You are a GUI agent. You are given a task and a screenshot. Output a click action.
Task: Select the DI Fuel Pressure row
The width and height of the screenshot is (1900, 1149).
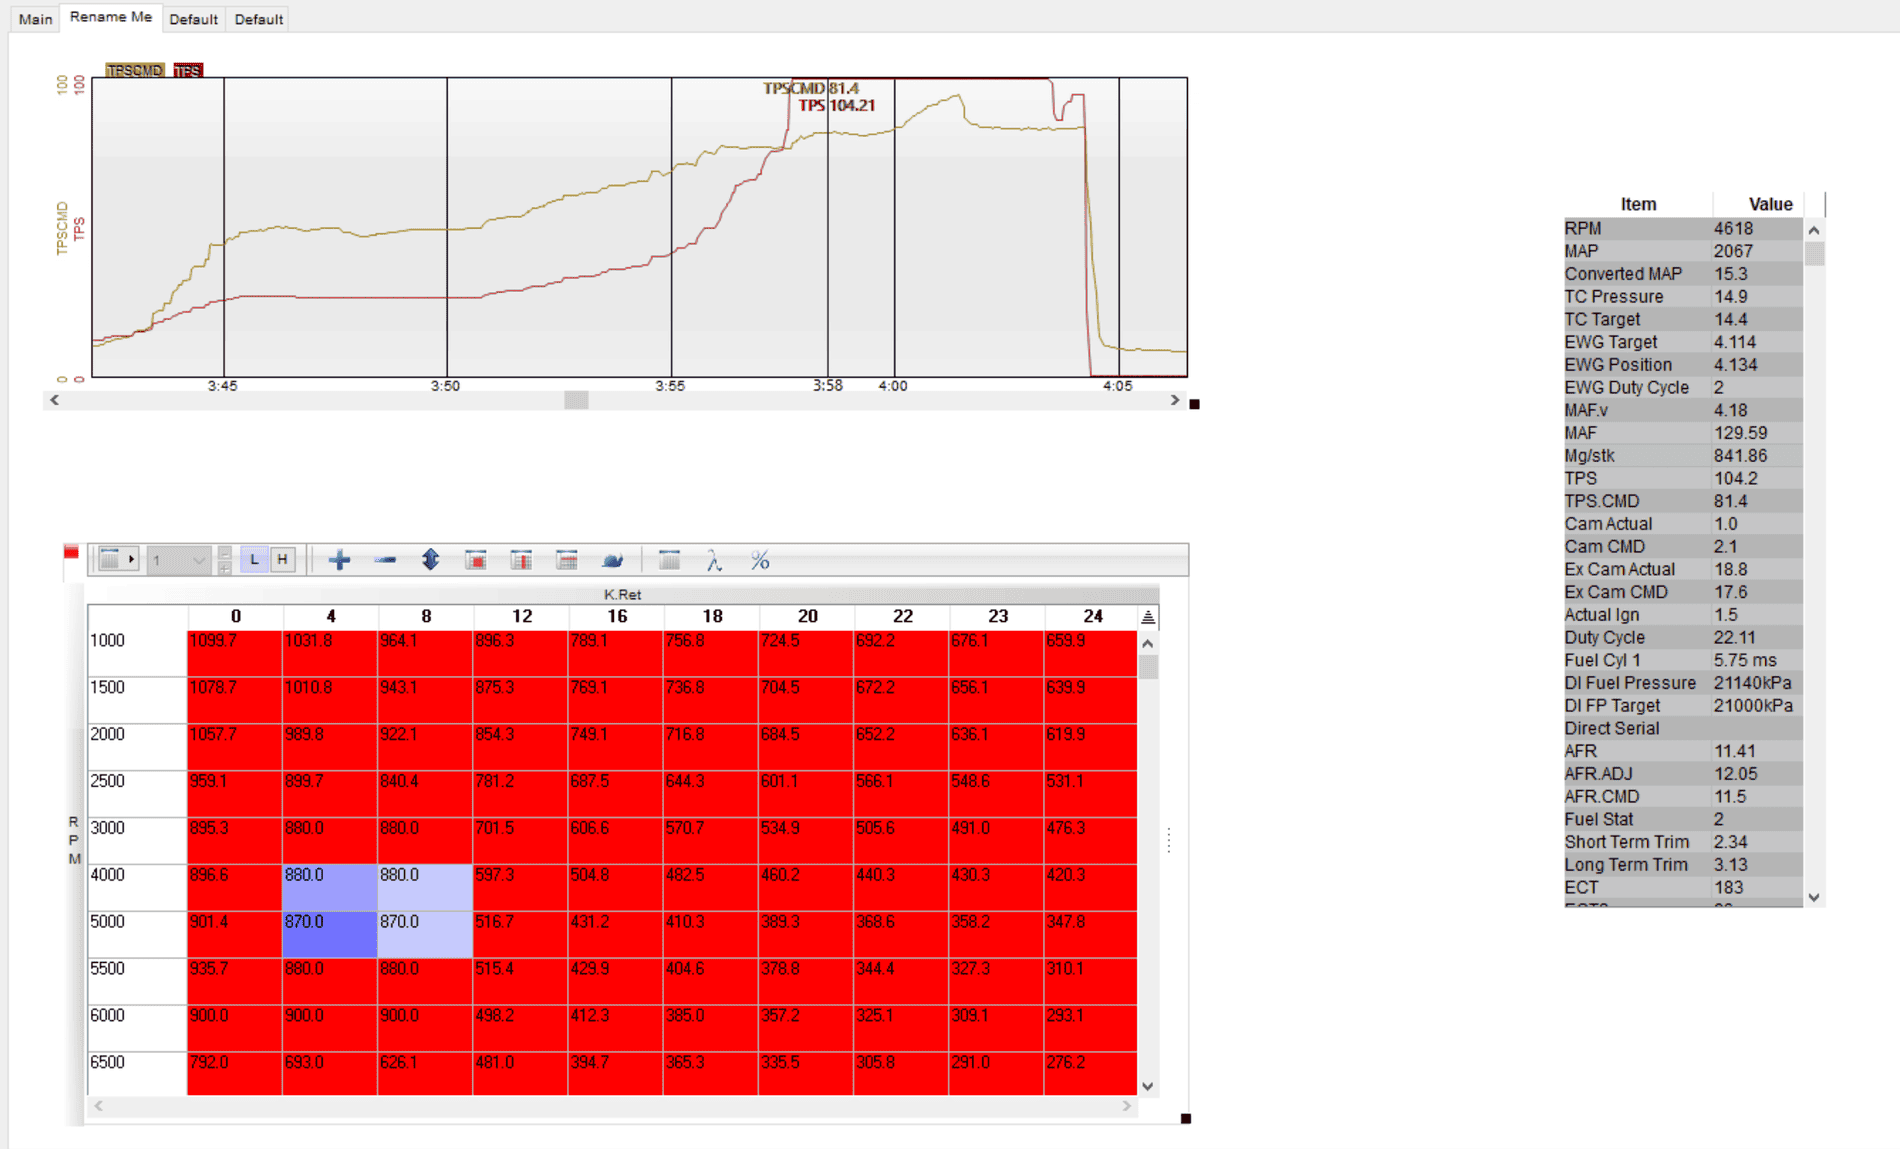tap(1684, 683)
